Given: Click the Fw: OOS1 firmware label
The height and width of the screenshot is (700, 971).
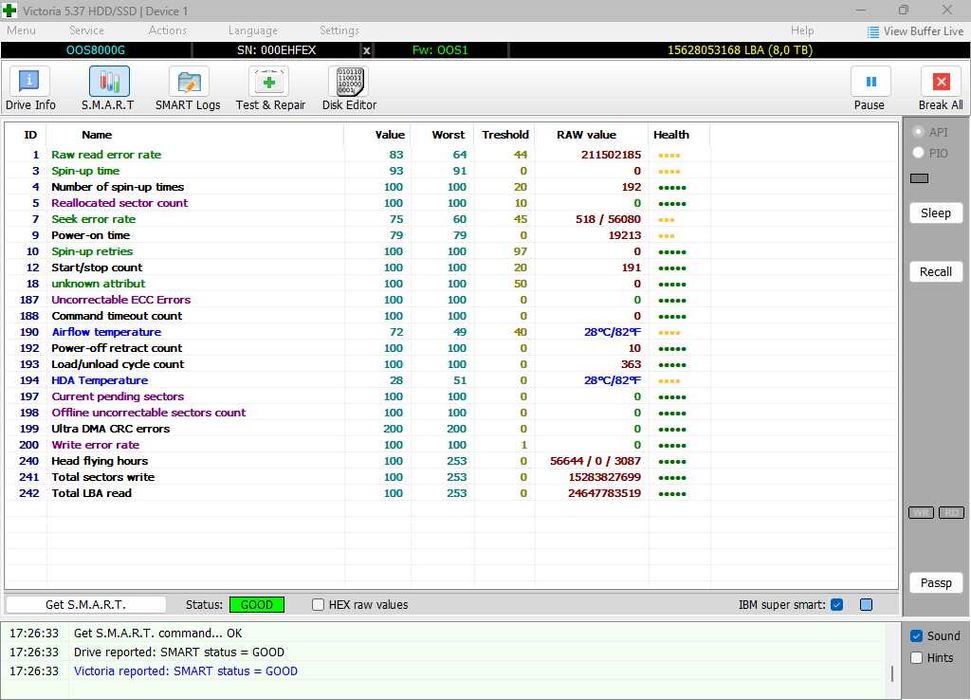Looking at the screenshot, I should pos(440,50).
